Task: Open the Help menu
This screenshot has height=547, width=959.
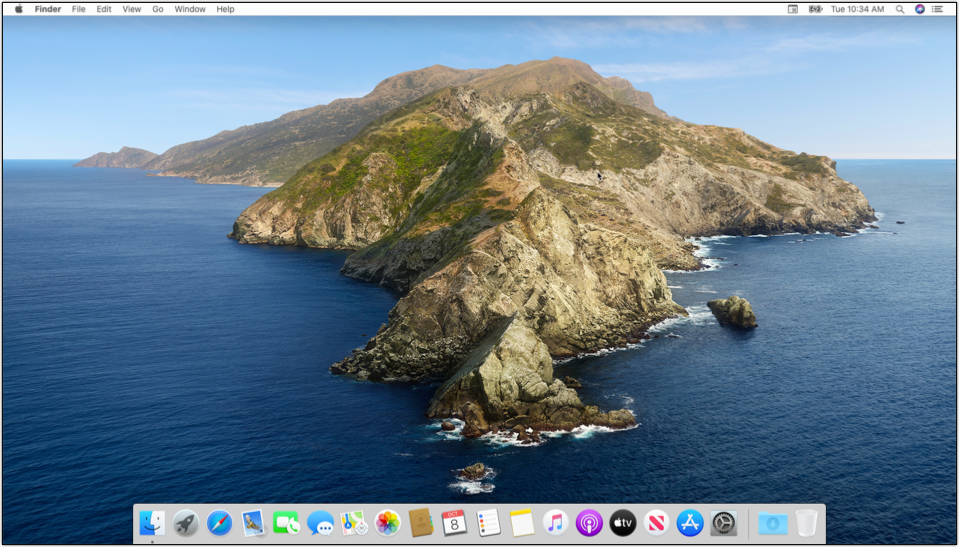Action: pos(225,9)
